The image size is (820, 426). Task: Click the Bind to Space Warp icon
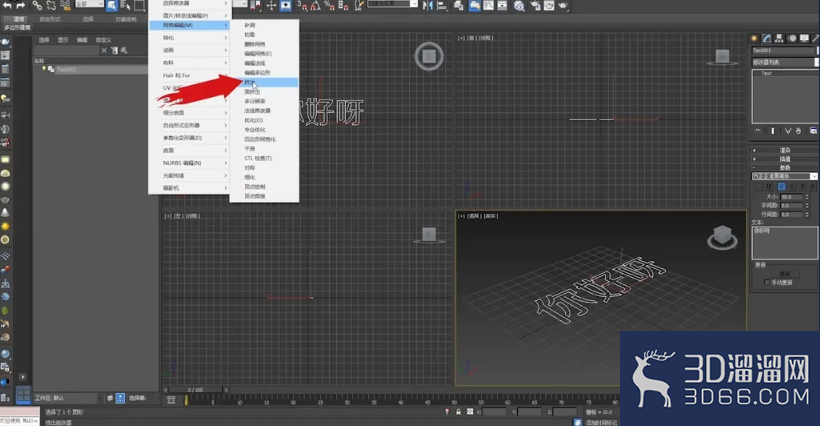click(x=65, y=6)
